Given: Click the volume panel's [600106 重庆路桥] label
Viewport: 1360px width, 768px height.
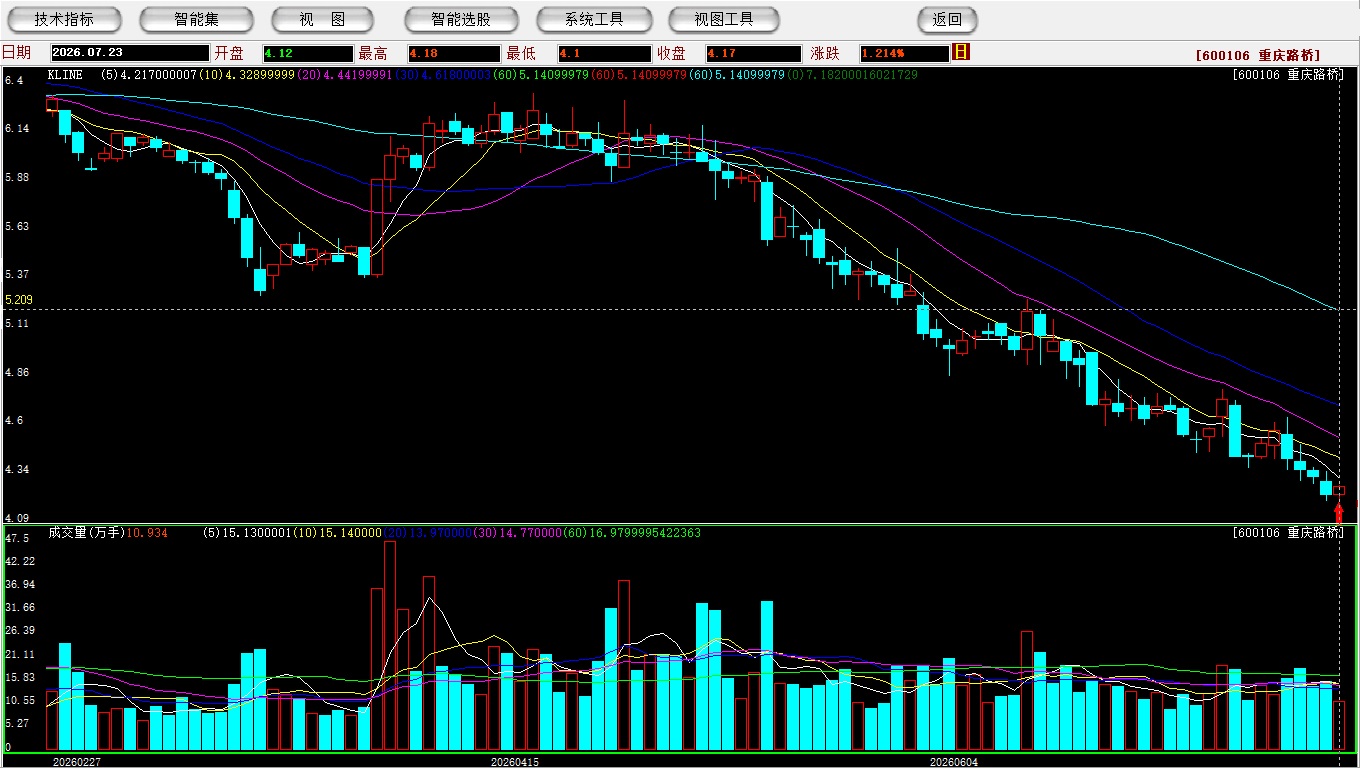Looking at the screenshot, I should coord(1289,533).
